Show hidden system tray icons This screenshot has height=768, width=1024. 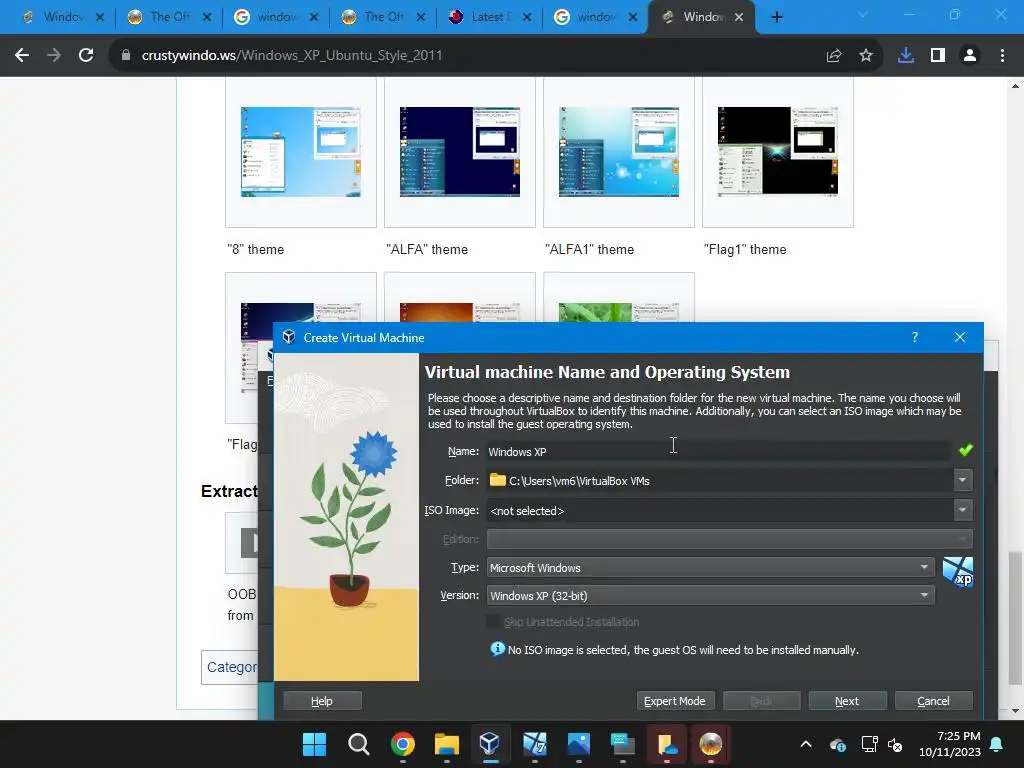click(806, 744)
